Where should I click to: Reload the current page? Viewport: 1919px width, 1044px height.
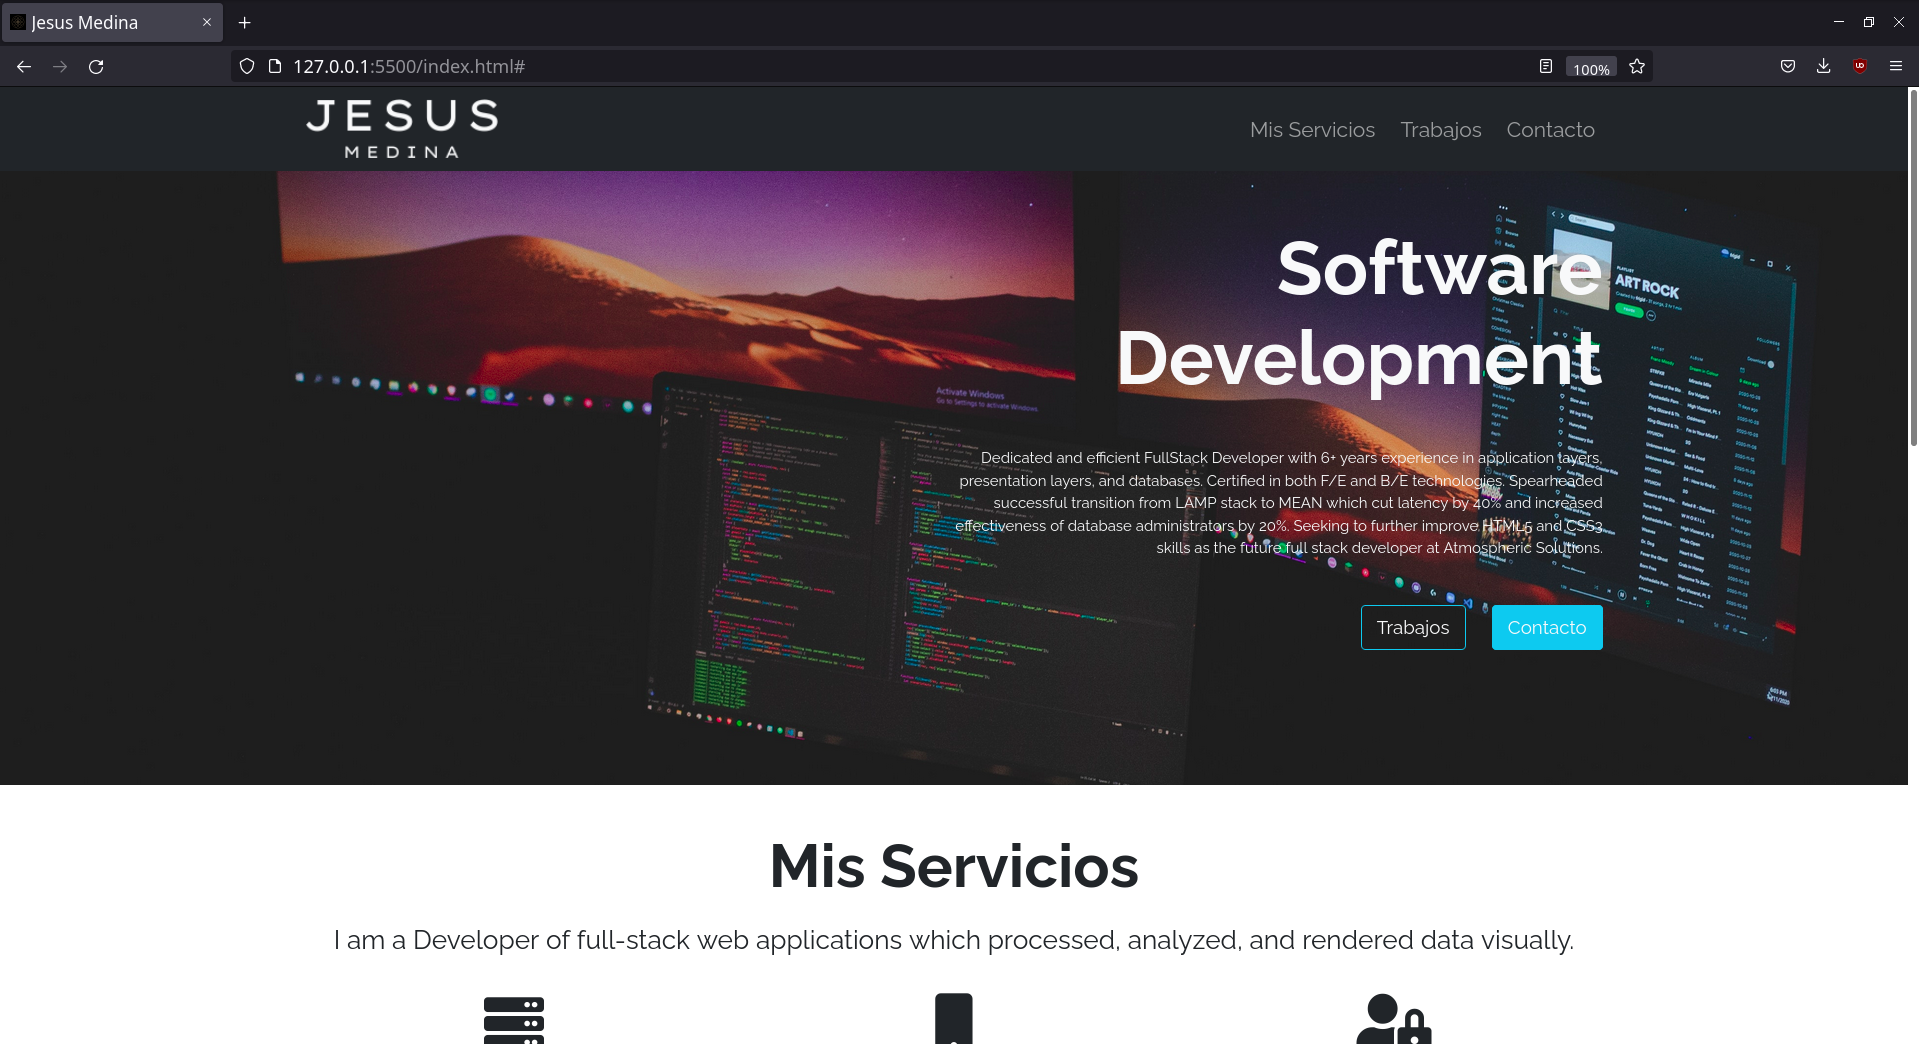point(96,66)
